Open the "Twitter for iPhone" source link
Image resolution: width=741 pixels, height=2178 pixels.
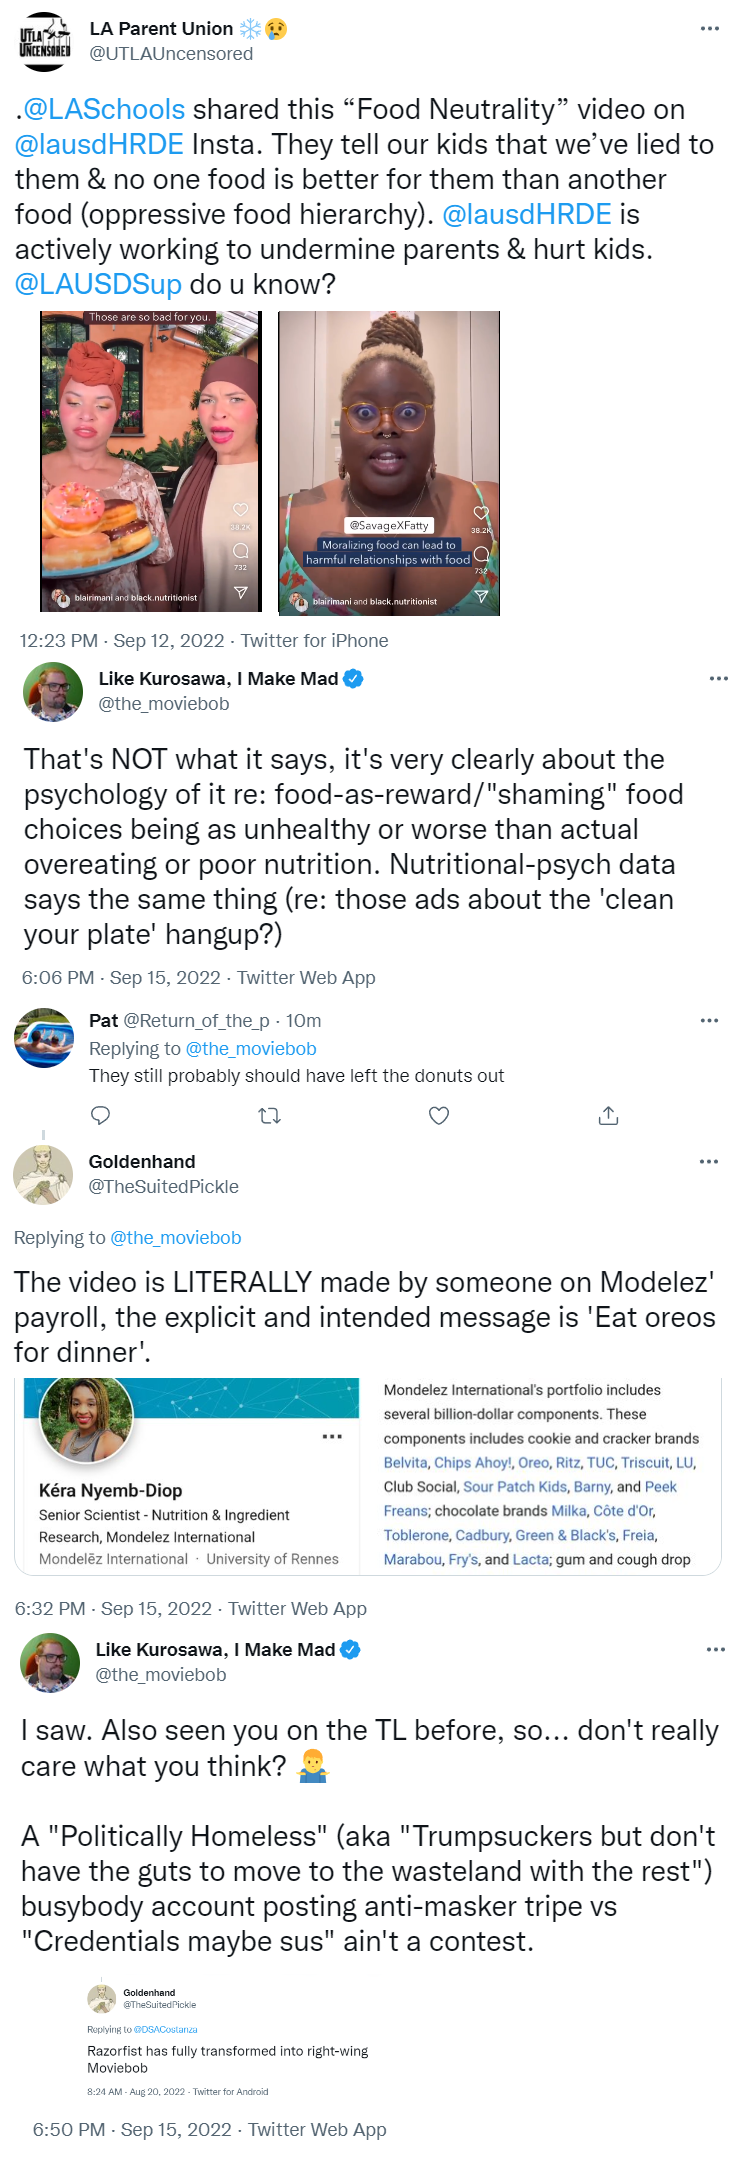click(314, 640)
